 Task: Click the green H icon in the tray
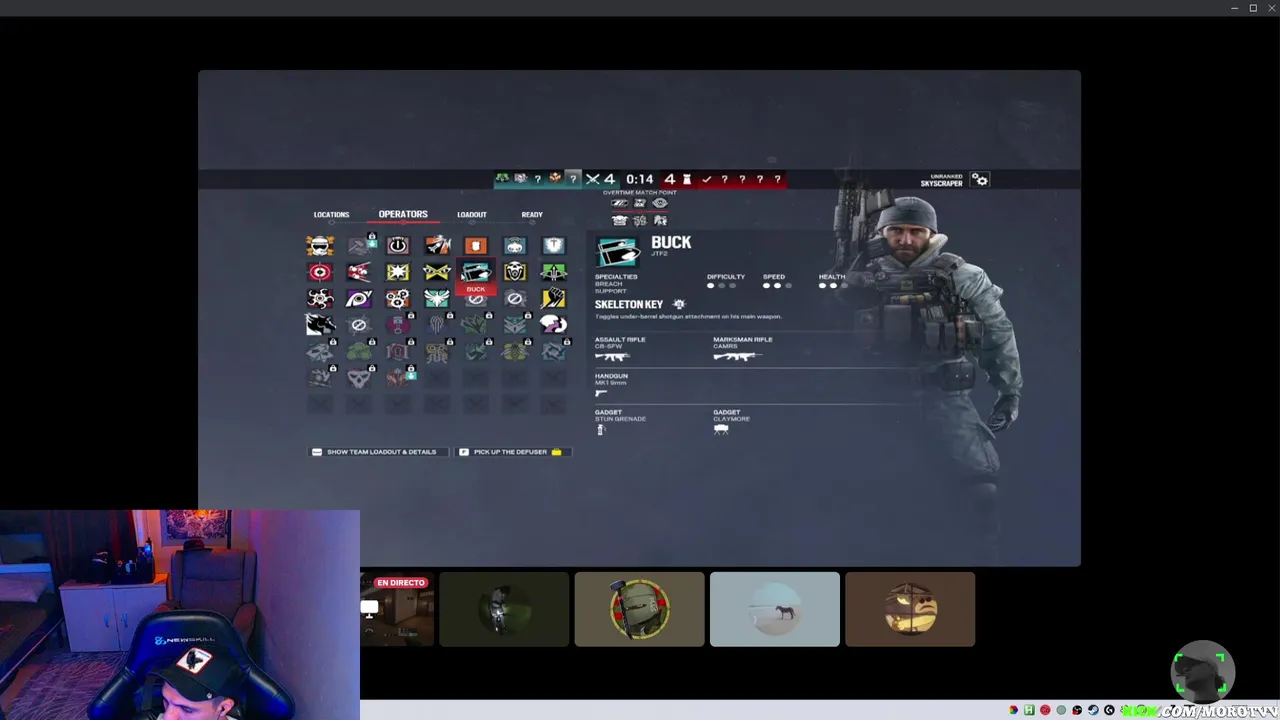pyautogui.click(x=1029, y=710)
